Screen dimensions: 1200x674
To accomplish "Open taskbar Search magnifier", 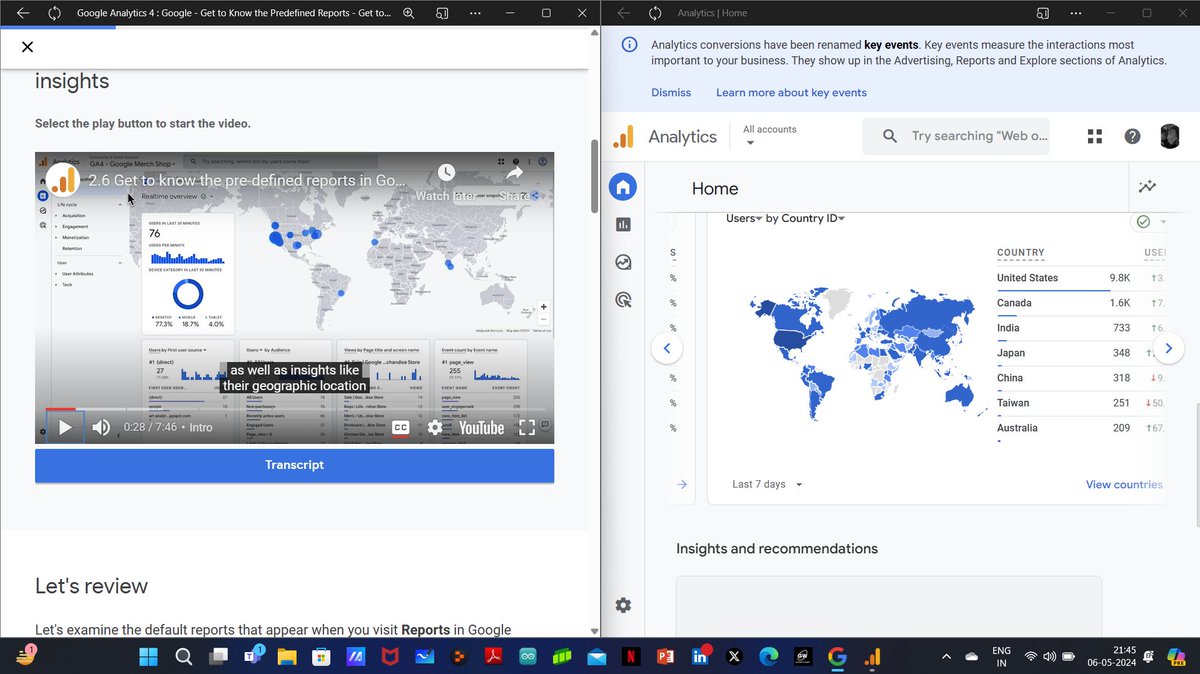I will (x=184, y=656).
